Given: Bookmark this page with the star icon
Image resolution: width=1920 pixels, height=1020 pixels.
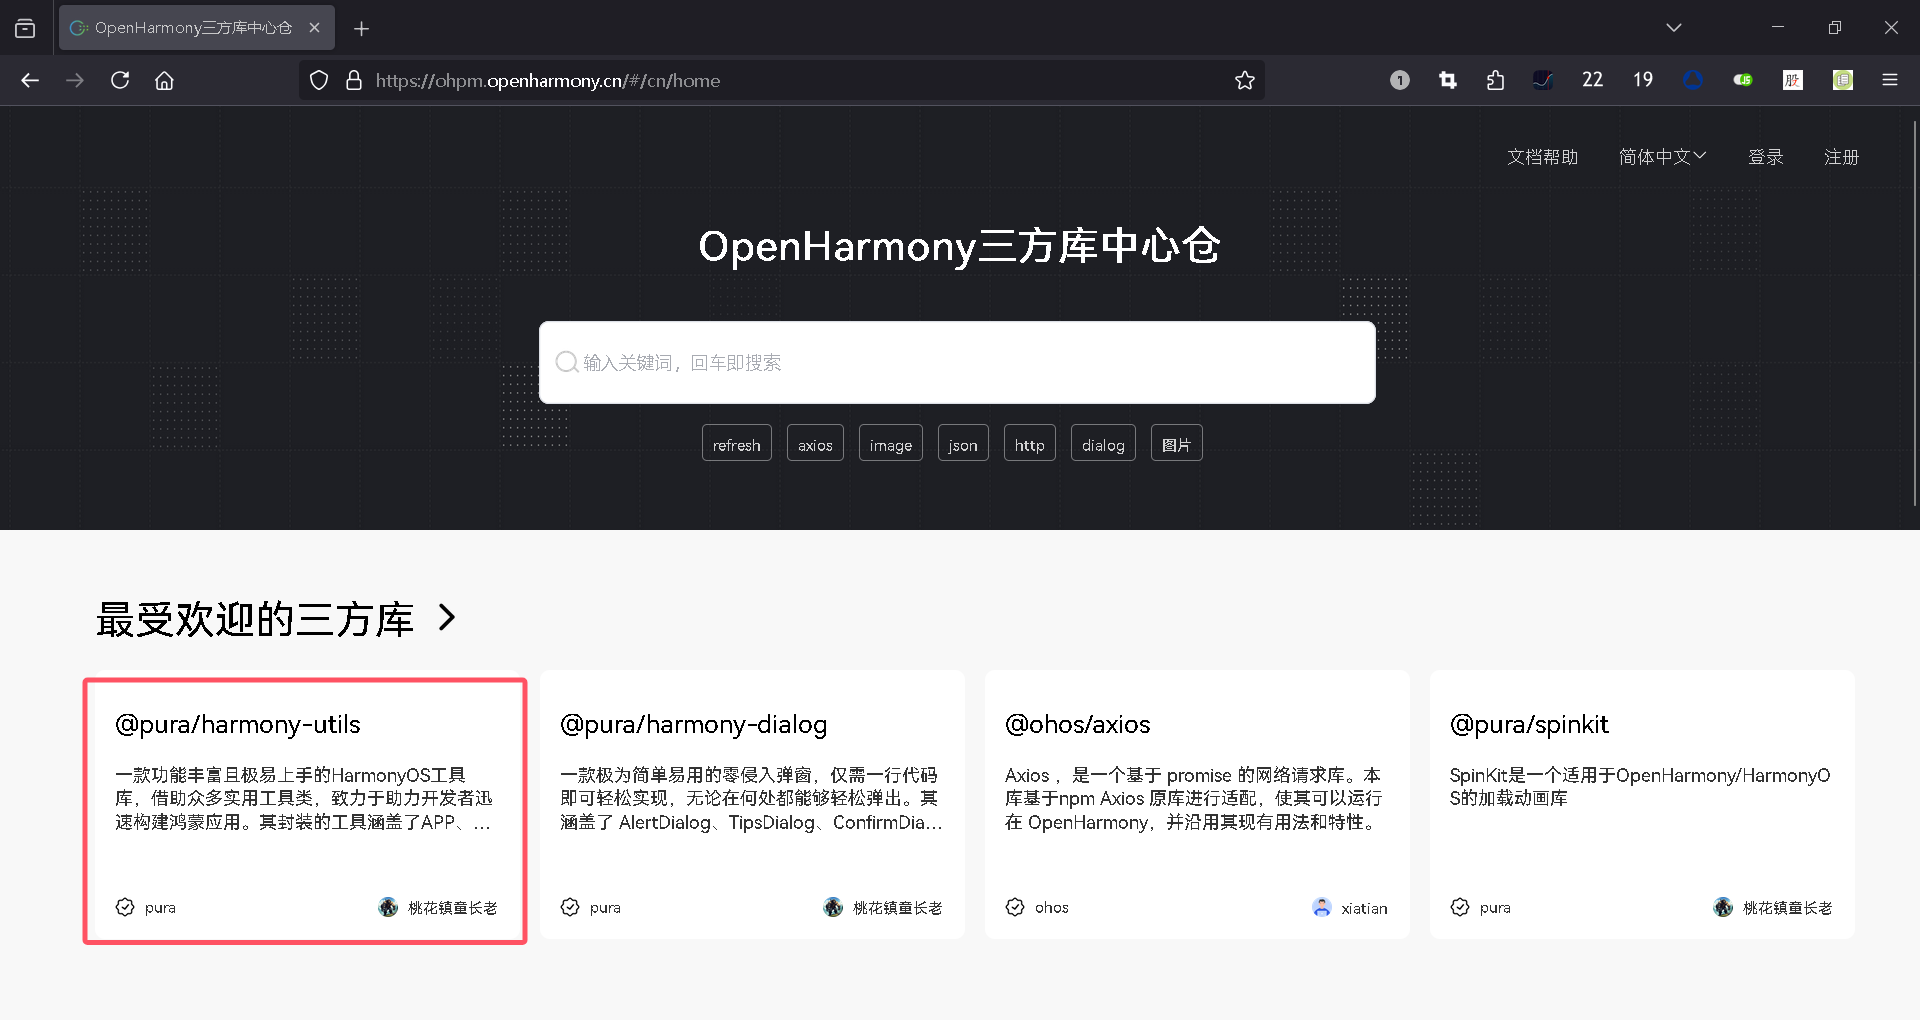Looking at the screenshot, I should [x=1245, y=80].
